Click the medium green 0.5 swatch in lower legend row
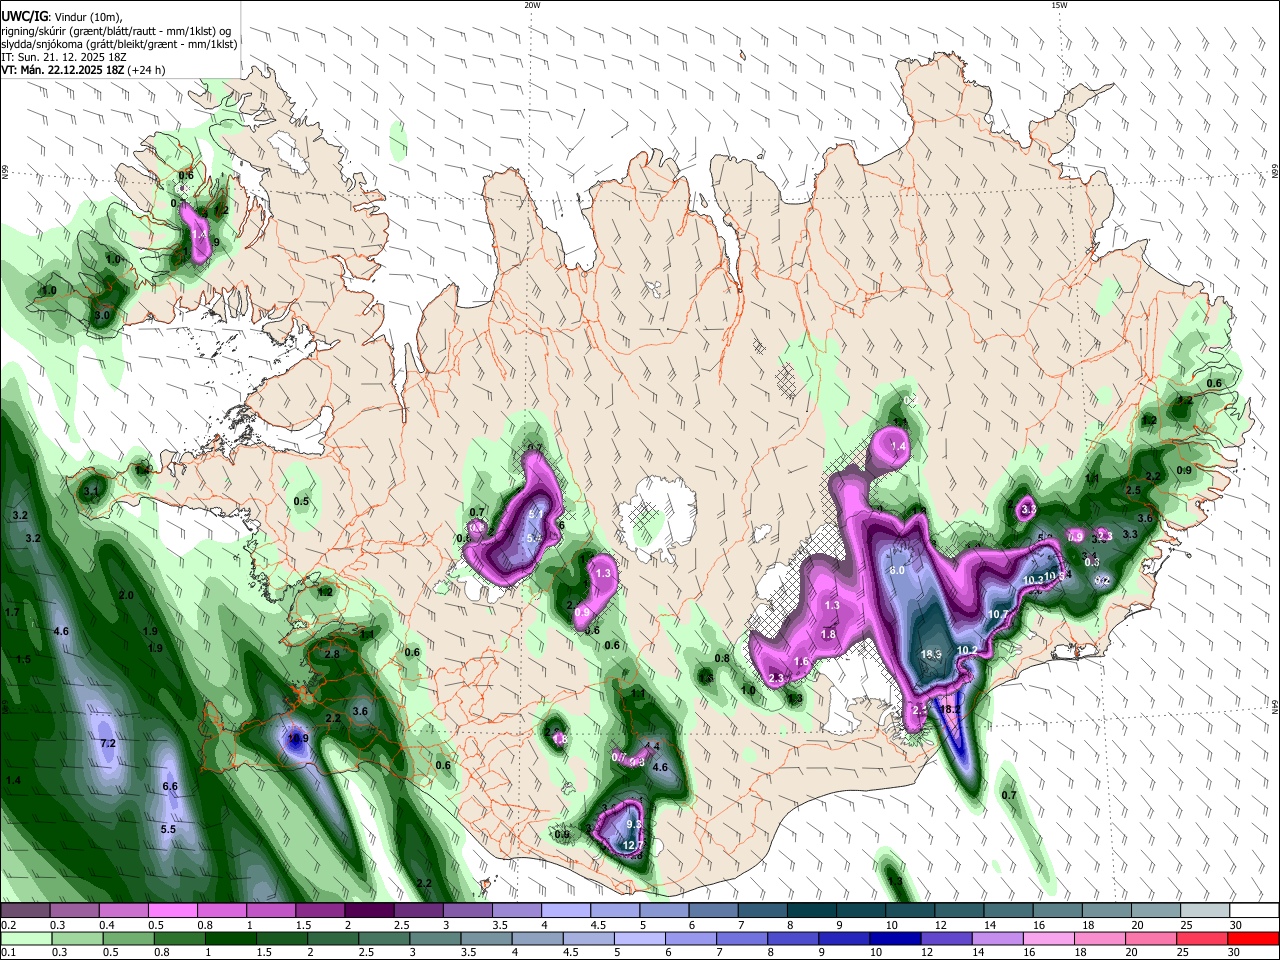The width and height of the screenshot is (1280, 960). pyautogui.click(x=128, y=938)
